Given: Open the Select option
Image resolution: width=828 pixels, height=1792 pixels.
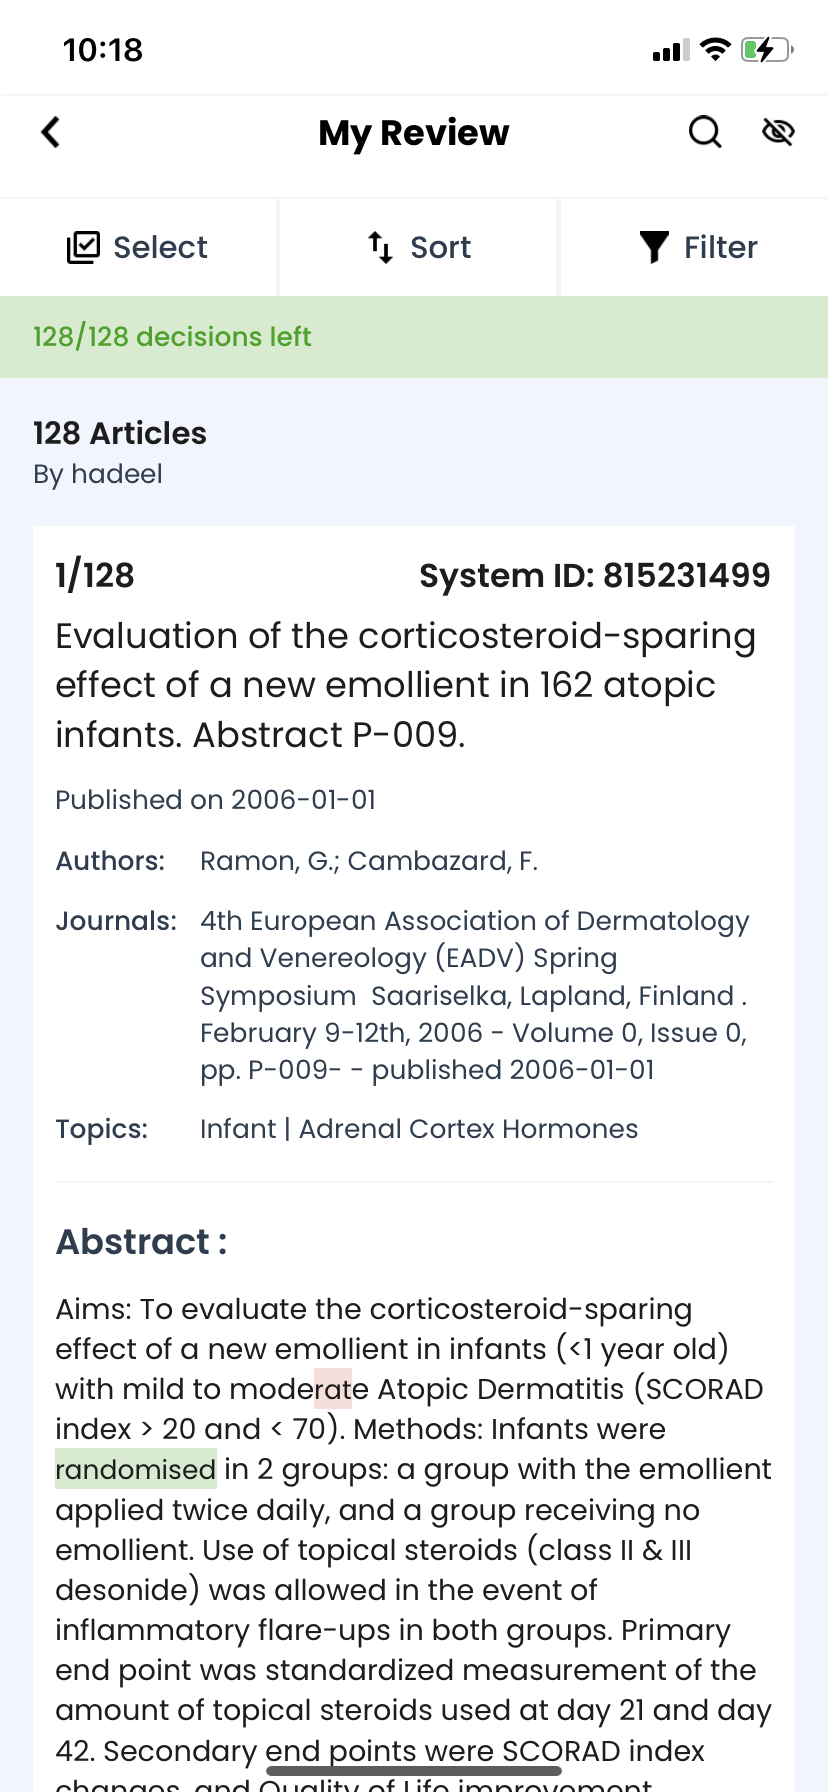Looking at the screenshot, I should tap(138, 247).
